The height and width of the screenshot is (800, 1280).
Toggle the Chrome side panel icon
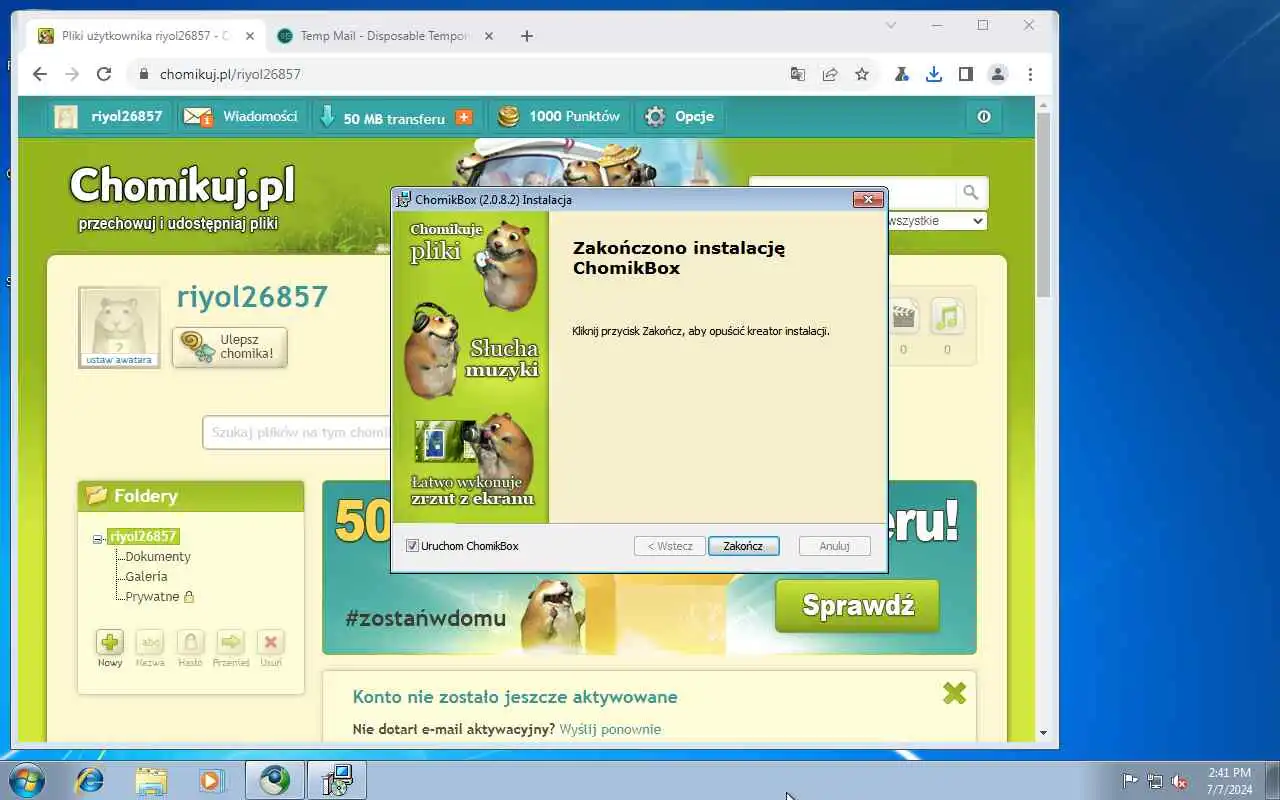pos(965,74)
